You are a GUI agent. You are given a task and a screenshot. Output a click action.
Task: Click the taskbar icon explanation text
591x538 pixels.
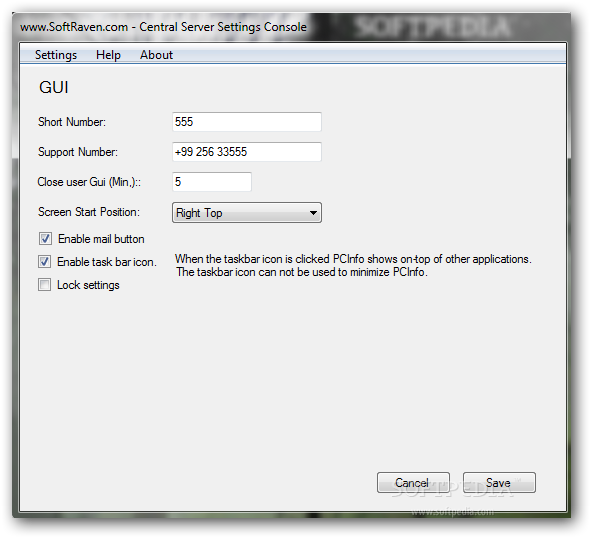[353, 265]
